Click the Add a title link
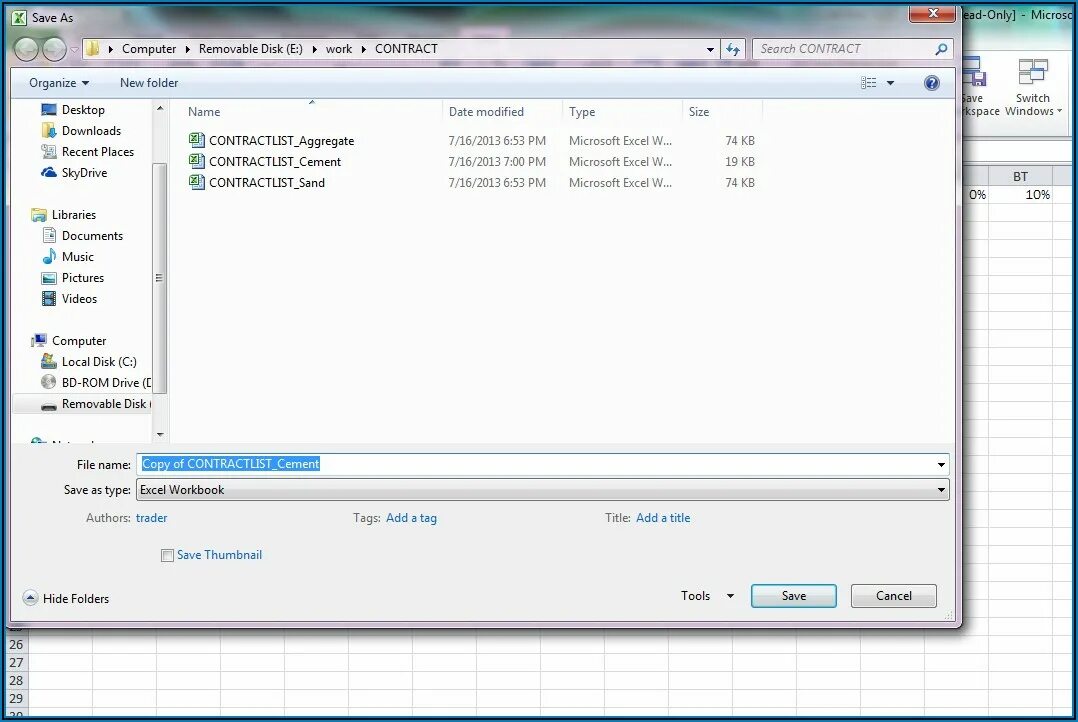Screen dimensions: 1078x722 pos(663,518)
